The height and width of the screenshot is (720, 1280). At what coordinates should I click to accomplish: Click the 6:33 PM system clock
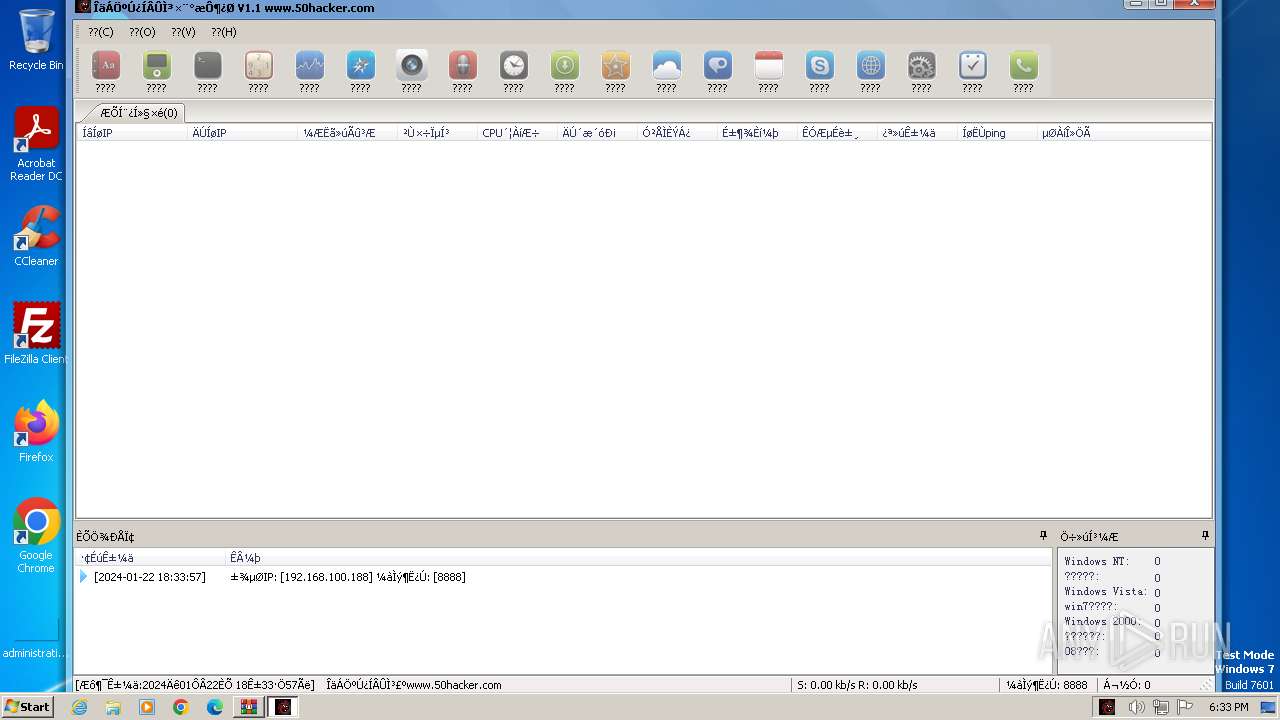[1228, 707]
